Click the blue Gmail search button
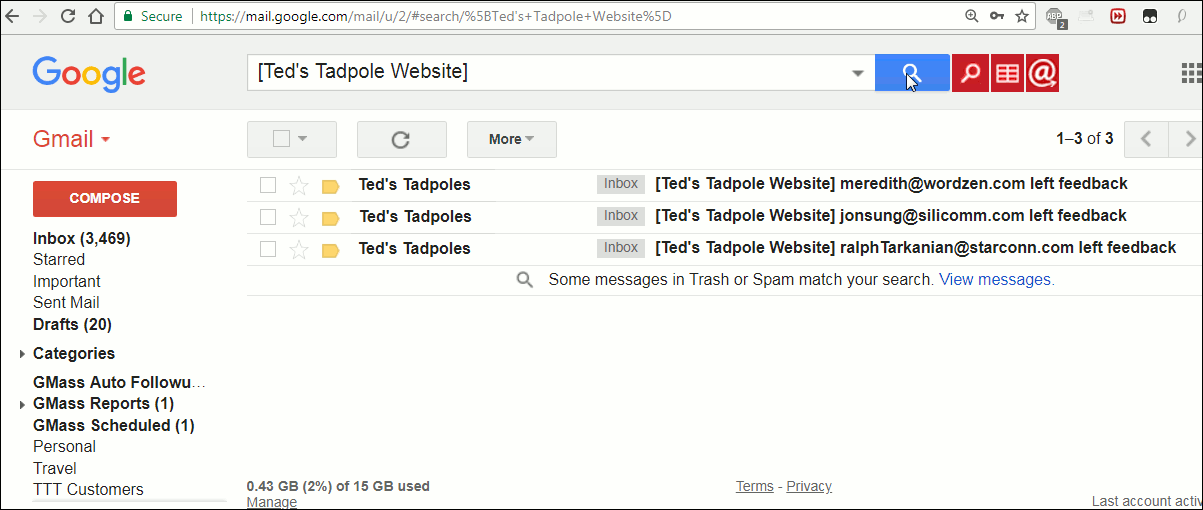The width and height of the screenshot is (1203, 510). [911, 73]
